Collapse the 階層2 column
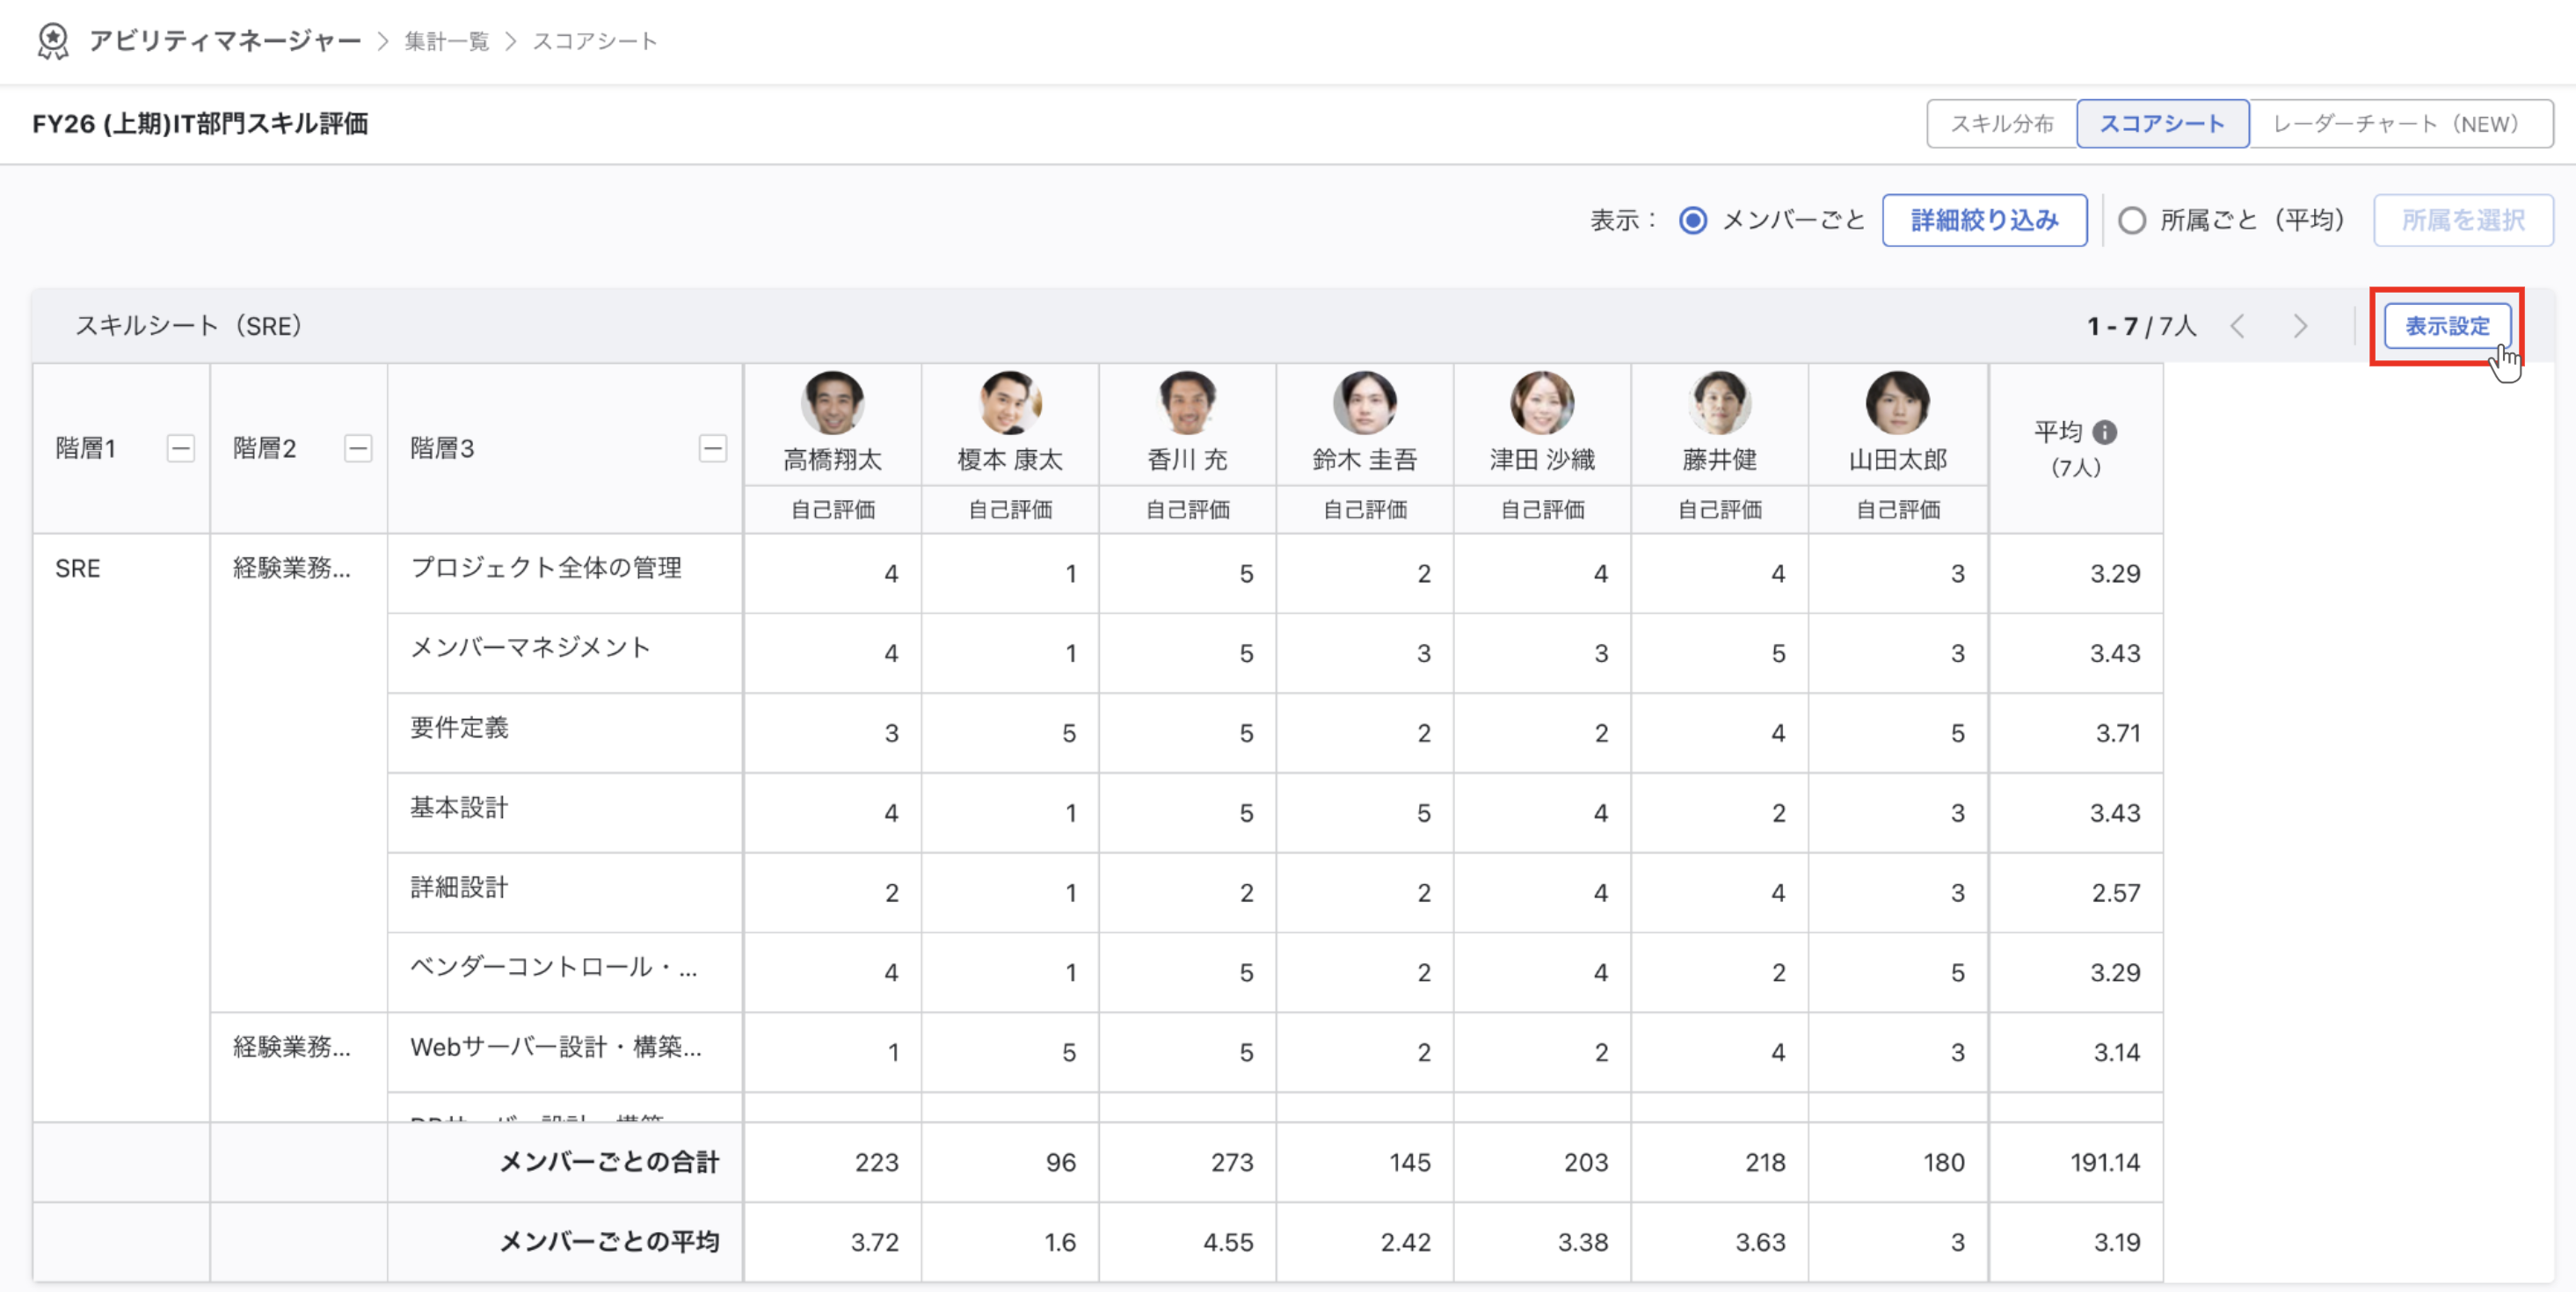The height and width of the screenshot is (1292, 2576). [358, 448]
